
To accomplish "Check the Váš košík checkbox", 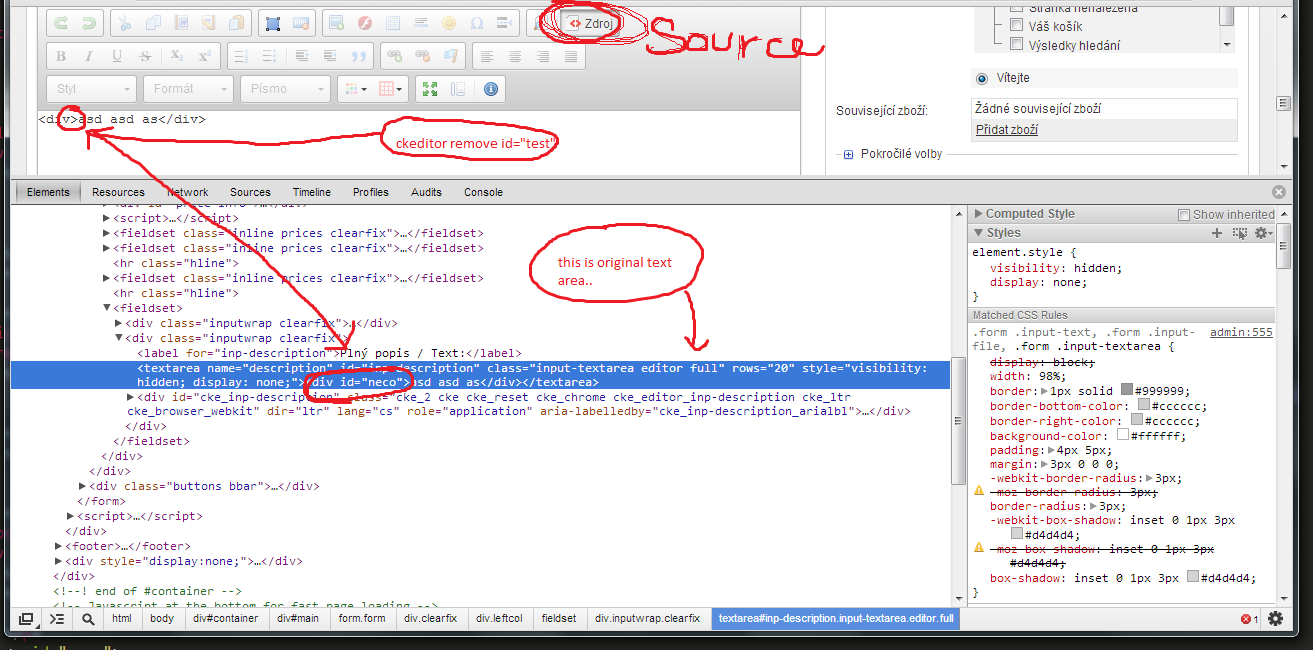I will pyautogui.click(x=1016, y=26).
